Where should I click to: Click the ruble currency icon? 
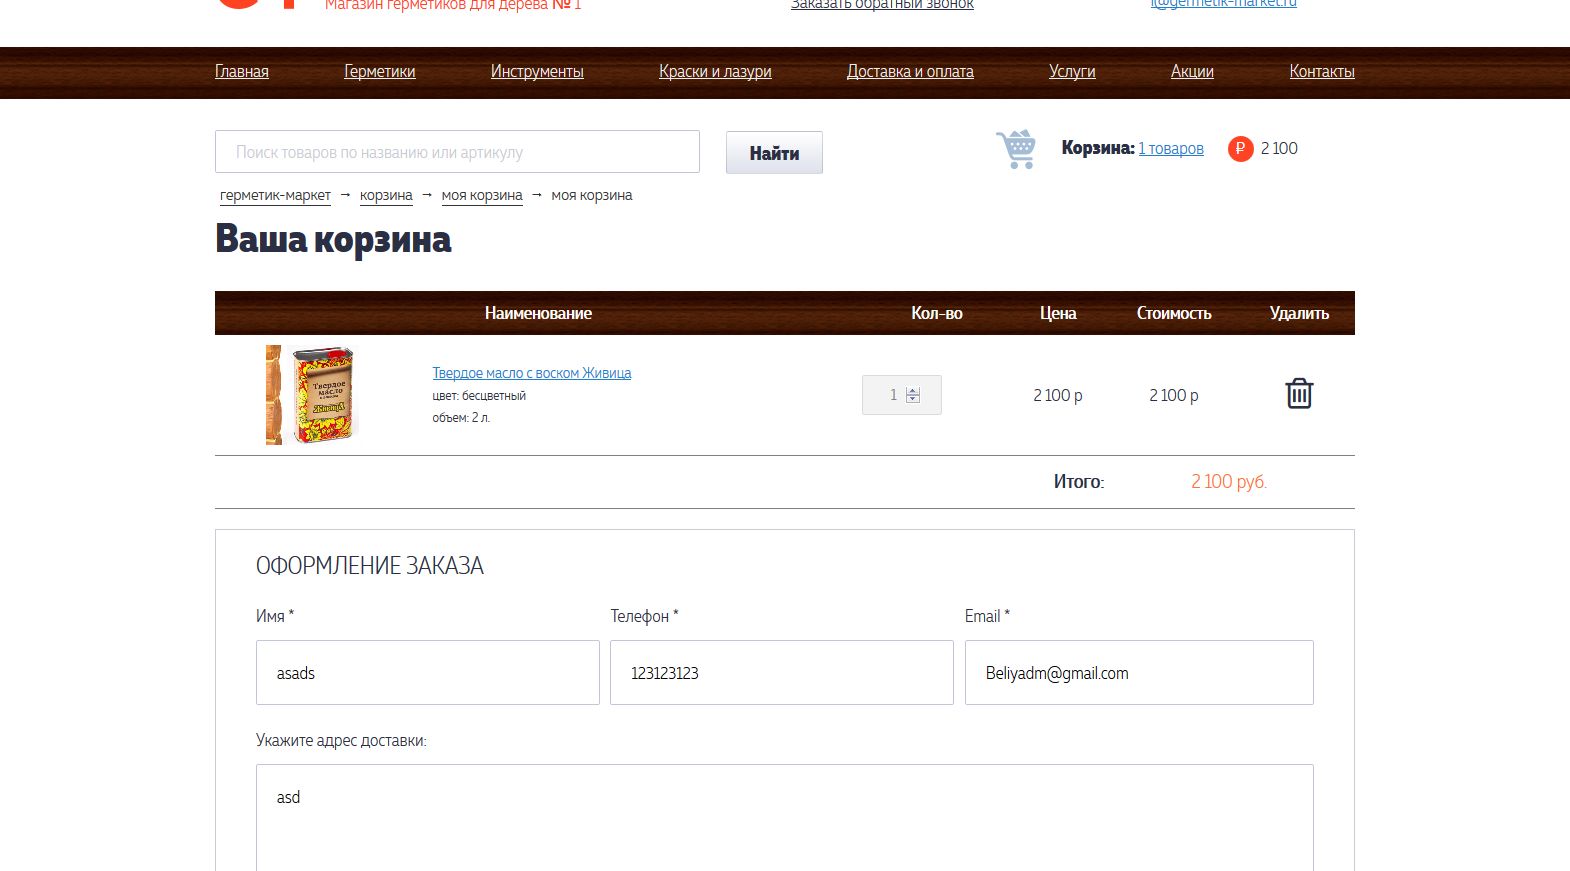pyautogui.click(x=1240, y=149)
